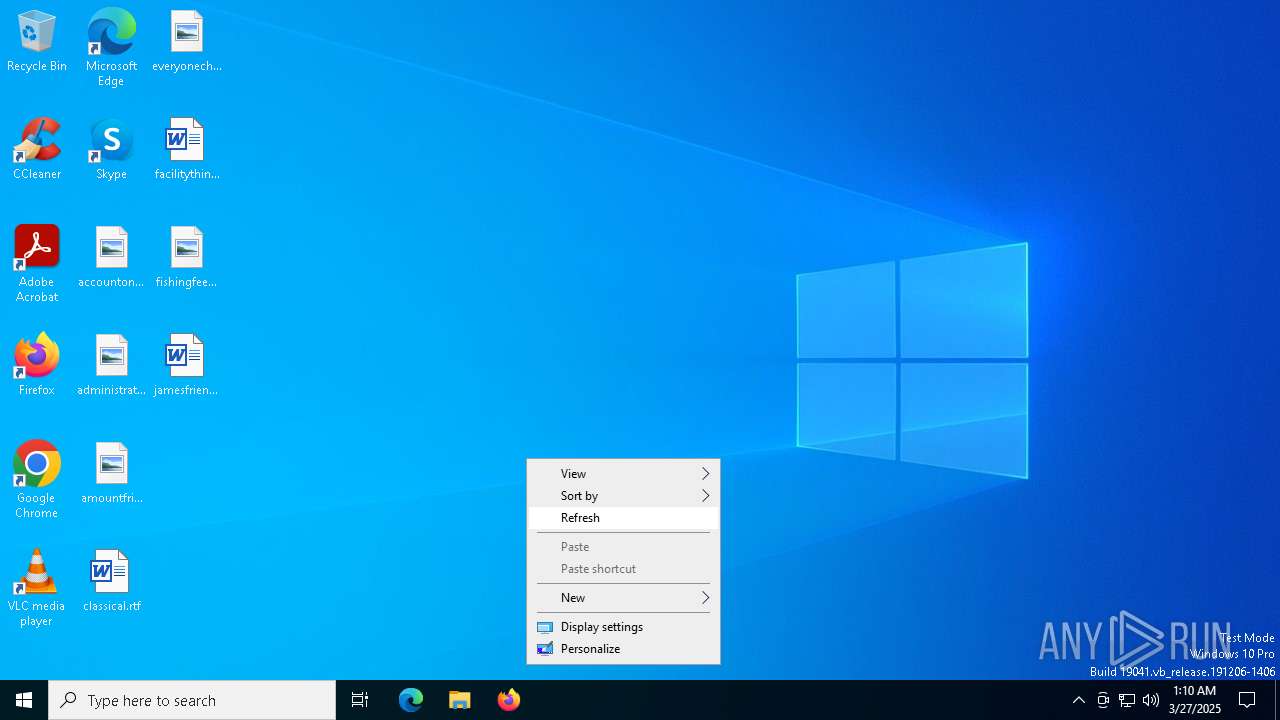The width and height of the screenshot is (1280, 720).
Task: Open the New submenu in context menu
Action: (x=623, y=598)
